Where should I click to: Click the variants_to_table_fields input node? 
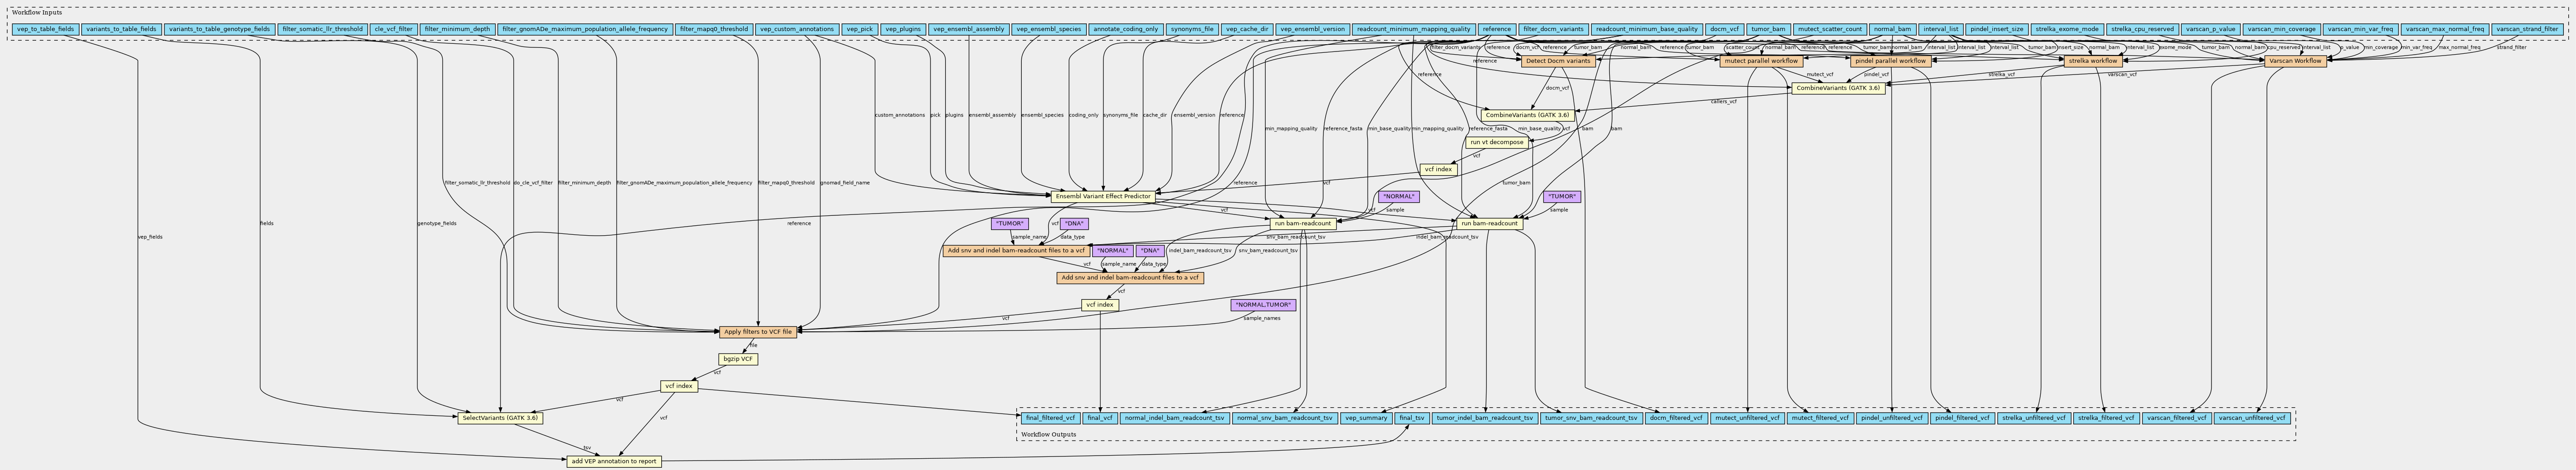point(121,29)
